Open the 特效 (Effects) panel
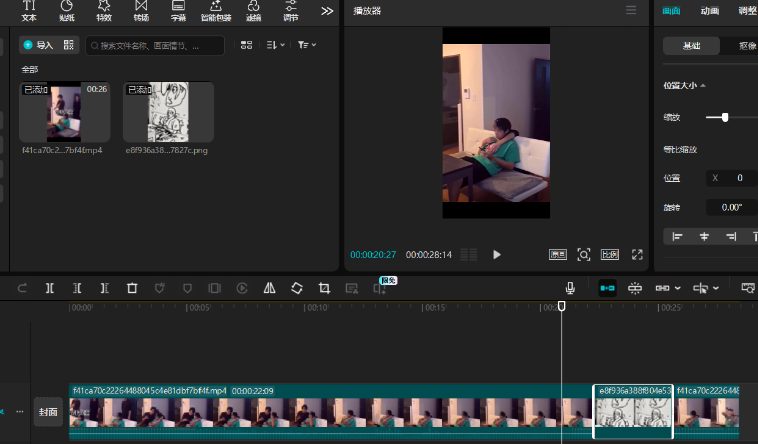The height and width of the screenshot is (444, 758). tap(104, 11)
